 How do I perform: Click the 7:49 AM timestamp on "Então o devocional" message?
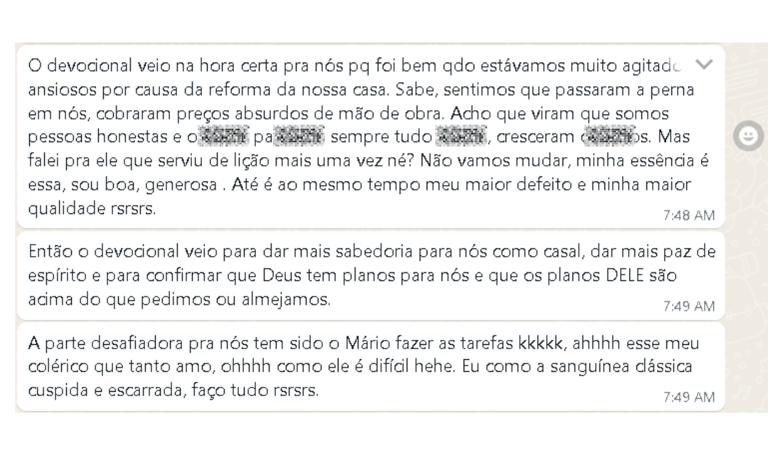click(x=689, y=306)
